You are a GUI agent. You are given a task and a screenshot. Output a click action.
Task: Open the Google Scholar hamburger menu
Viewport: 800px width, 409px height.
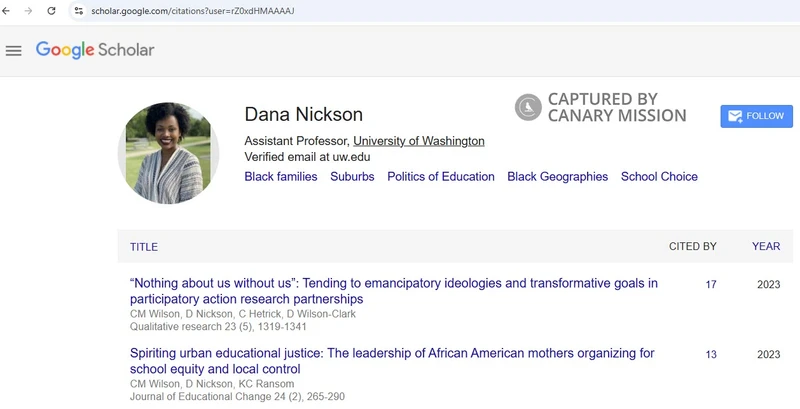(14, 50)
